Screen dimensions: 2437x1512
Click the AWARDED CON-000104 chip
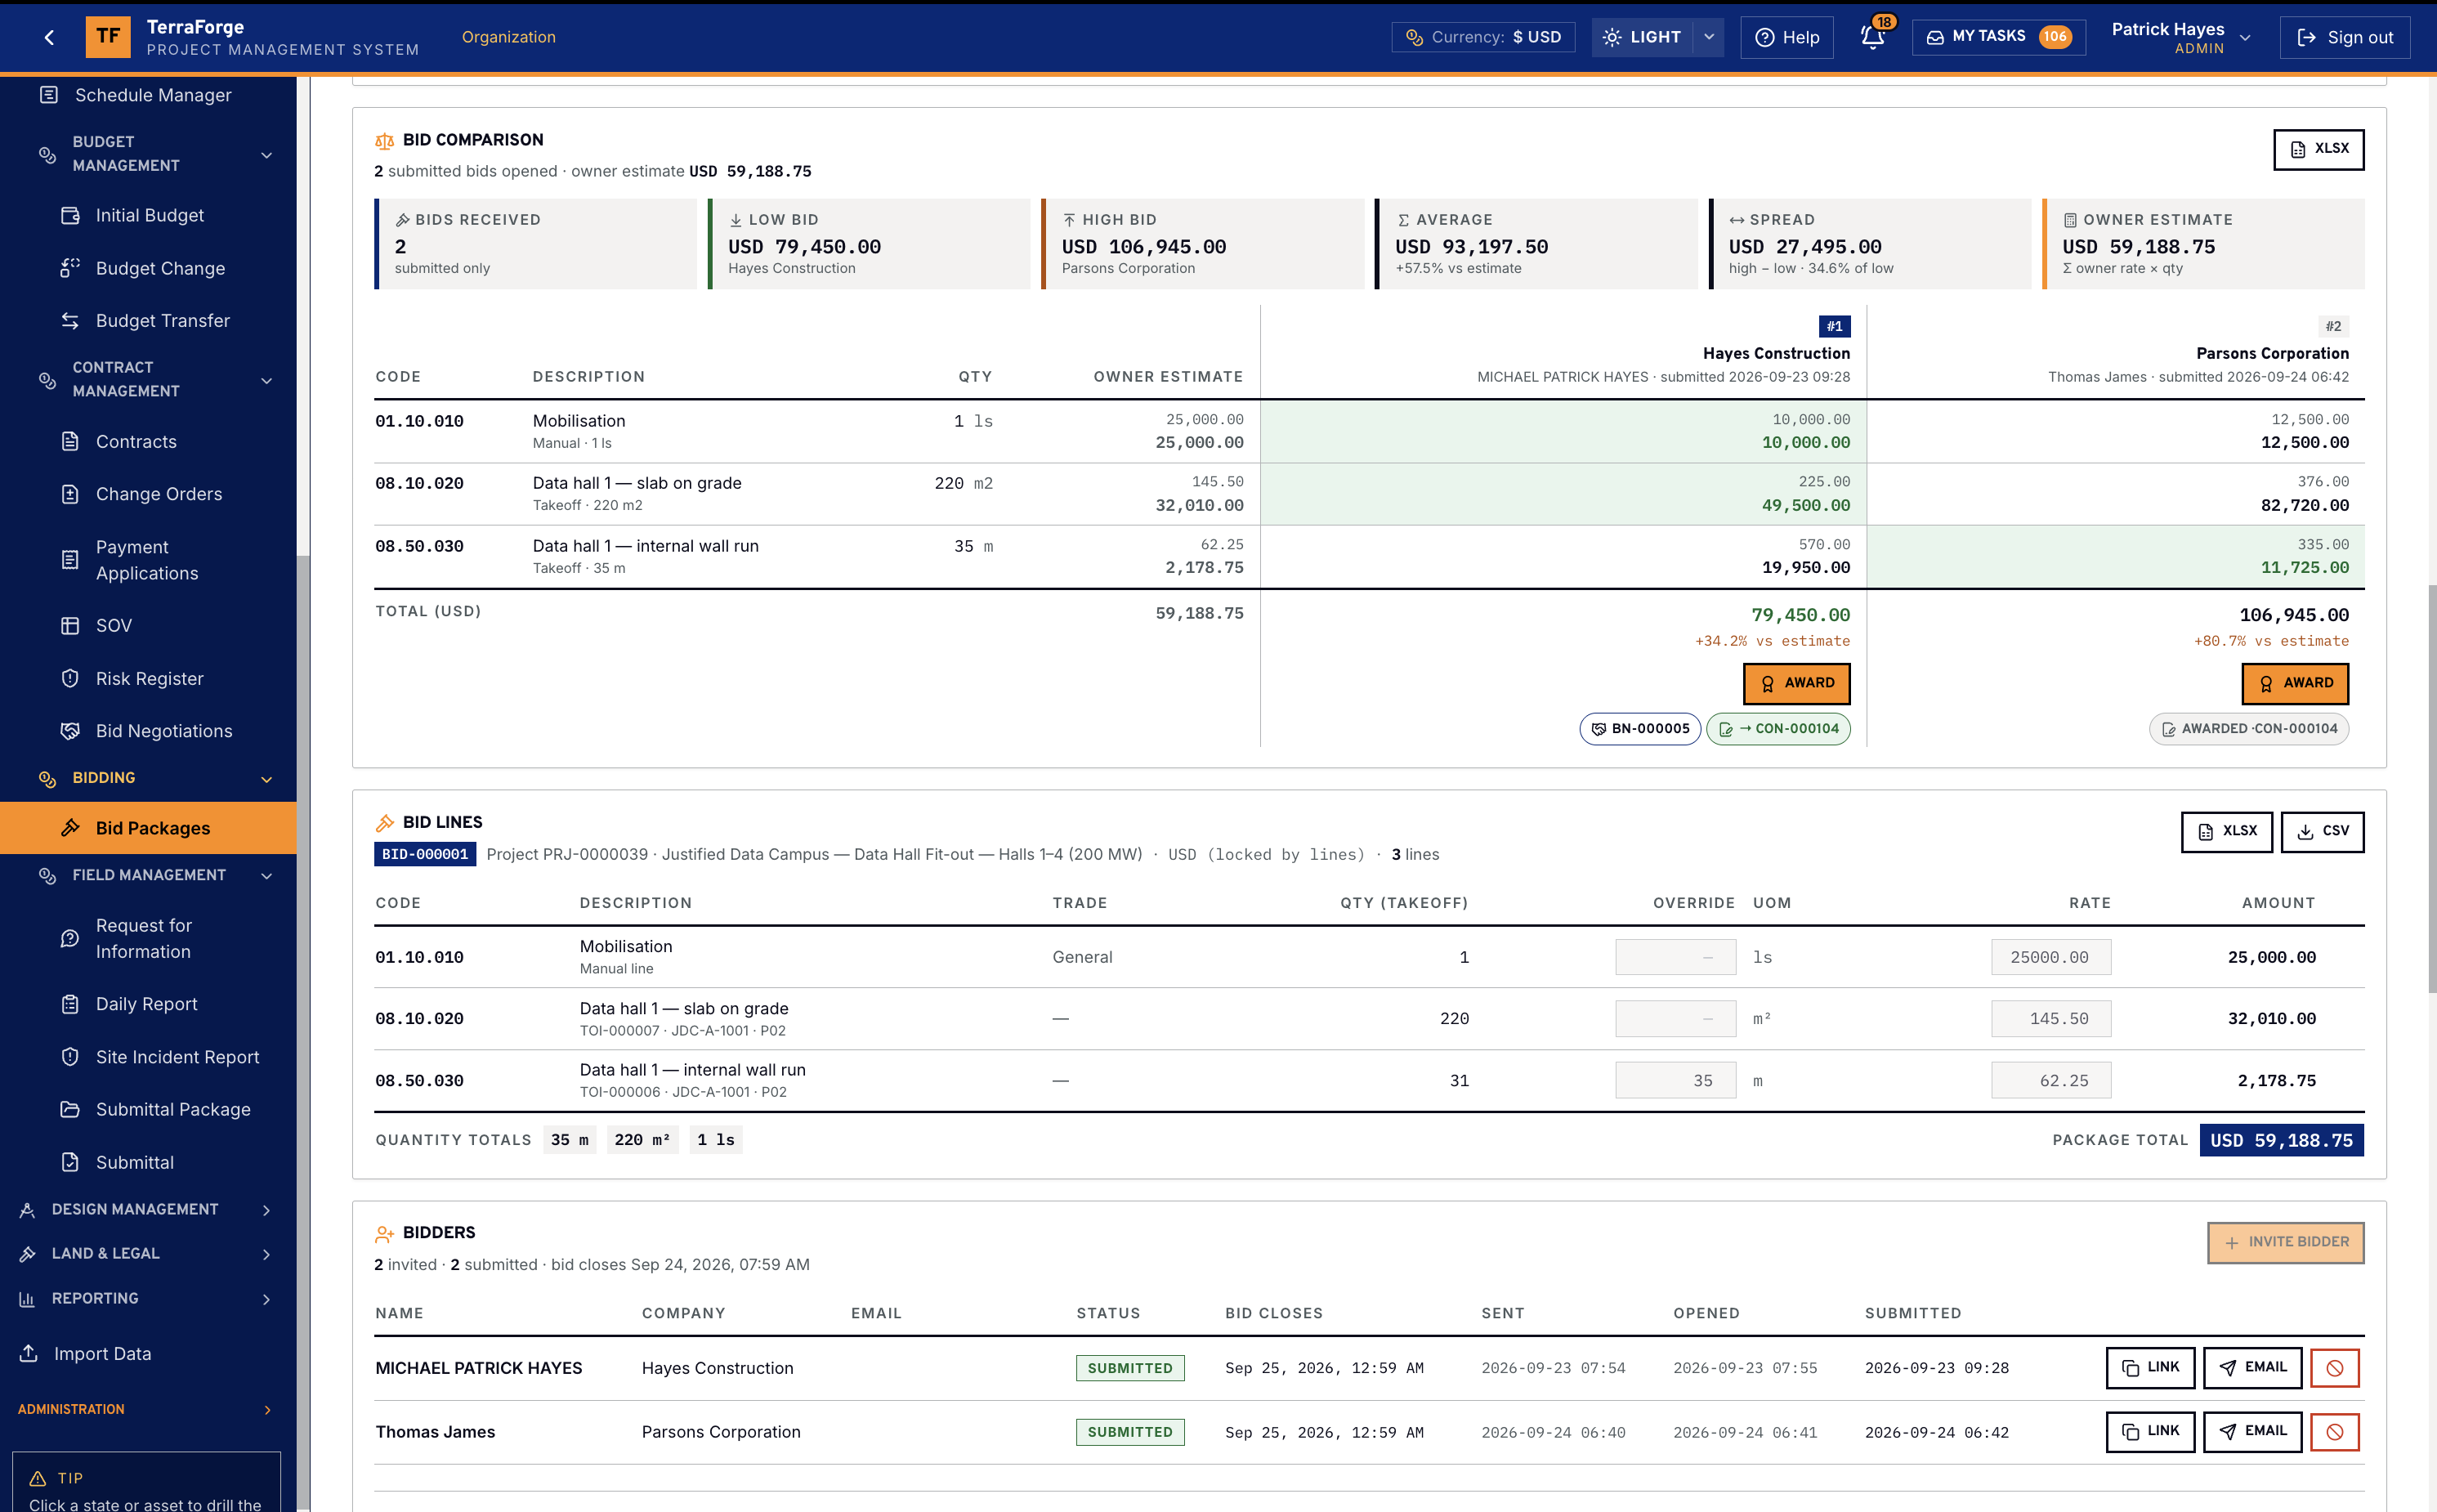pyautogui.click(x=2249, y=729)
